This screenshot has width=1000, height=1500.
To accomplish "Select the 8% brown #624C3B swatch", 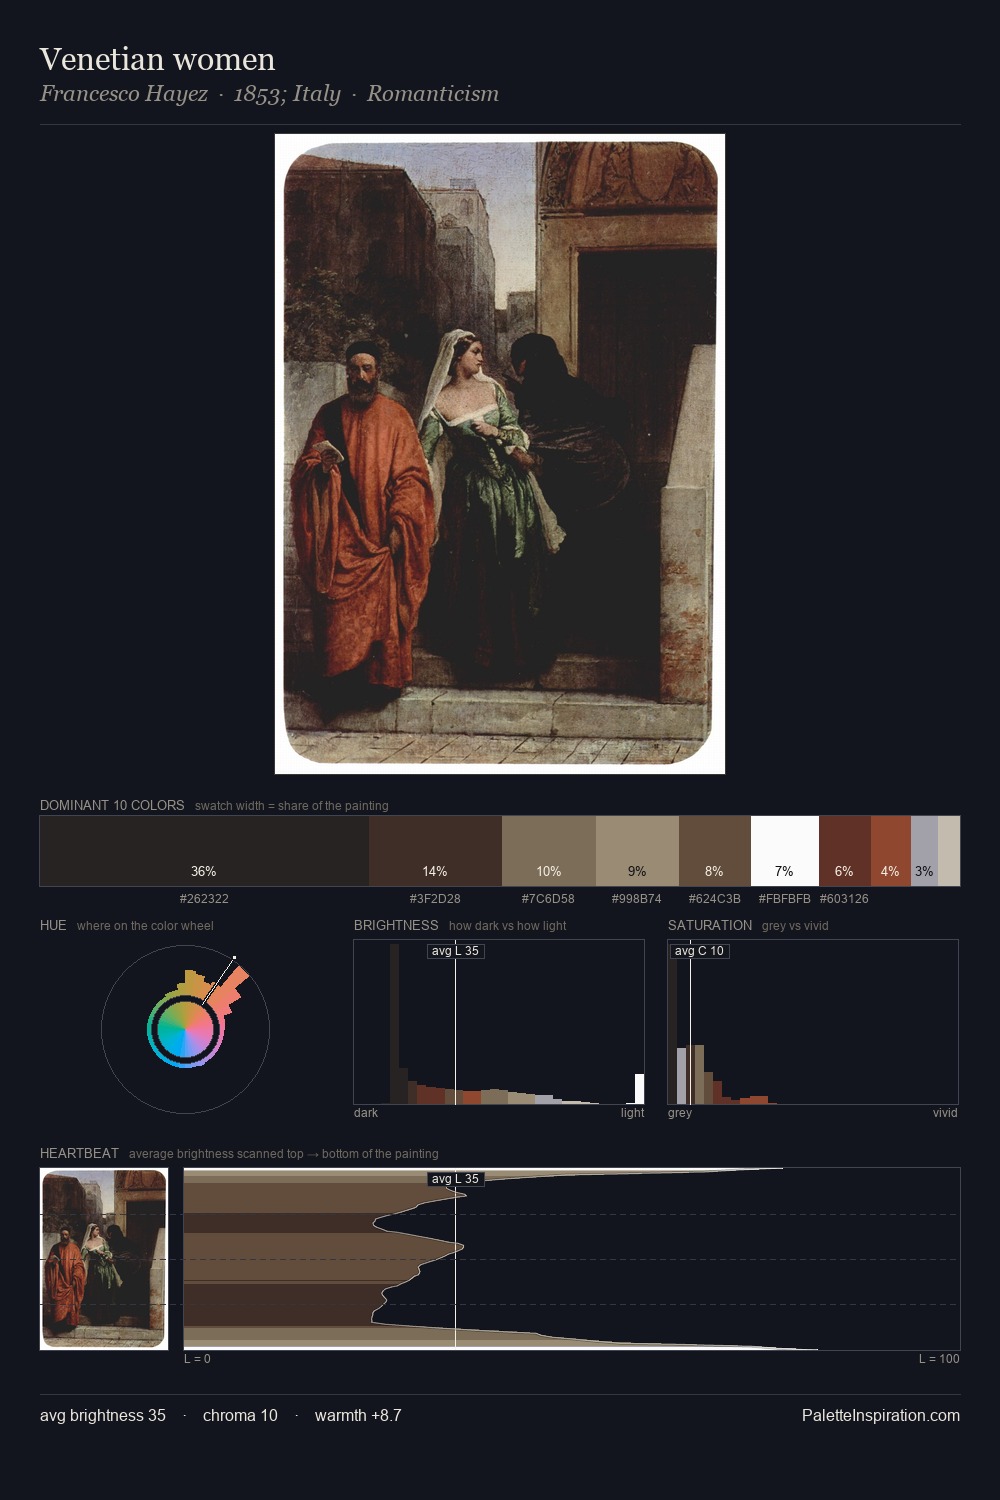I will [714, 851].
